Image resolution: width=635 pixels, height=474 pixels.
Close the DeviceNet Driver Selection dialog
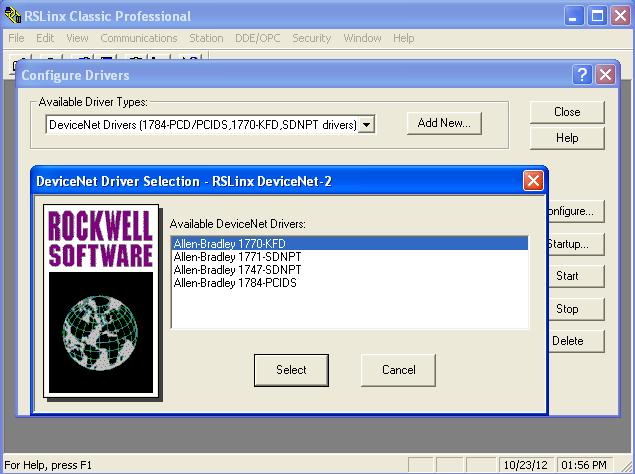(x=533, y=181)
